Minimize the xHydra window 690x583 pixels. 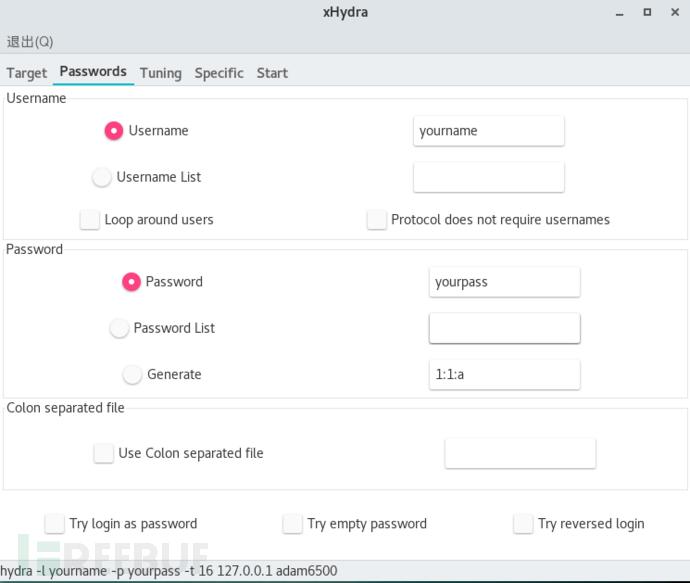tap(620, 13)
